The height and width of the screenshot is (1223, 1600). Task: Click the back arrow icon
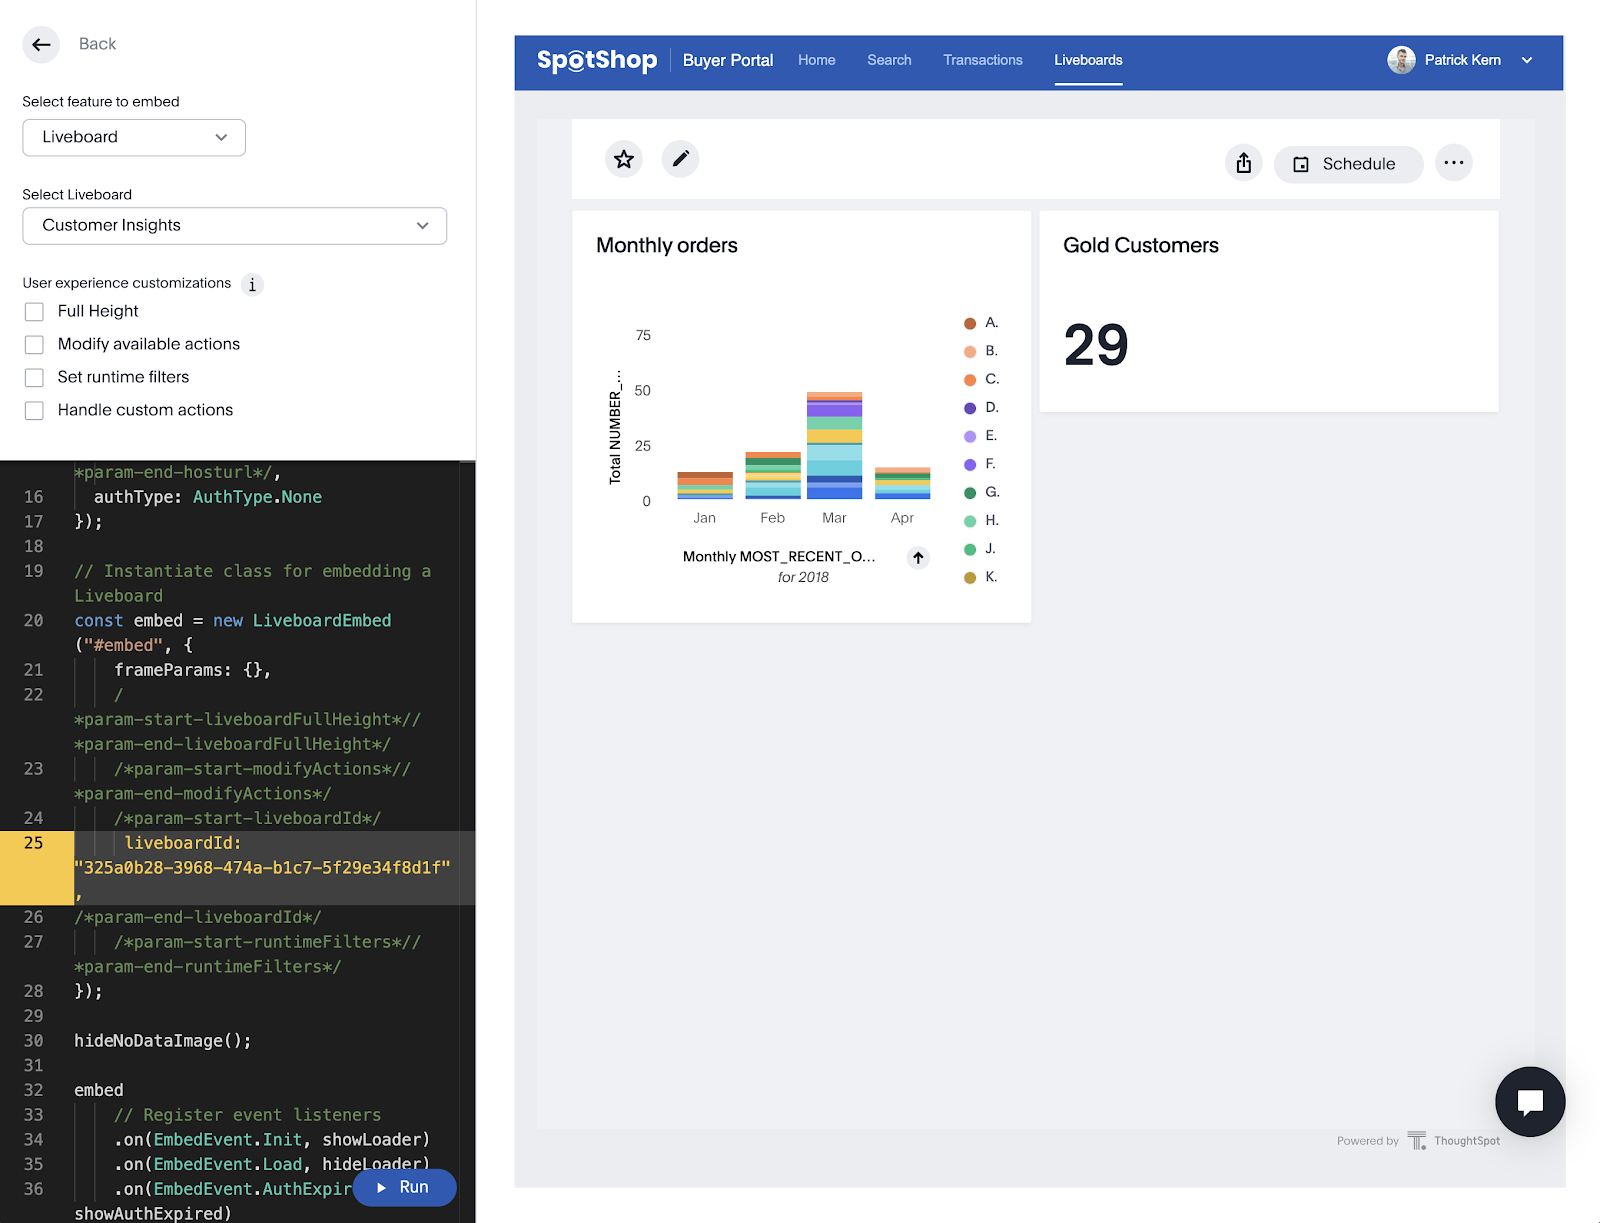click(41, 44)
